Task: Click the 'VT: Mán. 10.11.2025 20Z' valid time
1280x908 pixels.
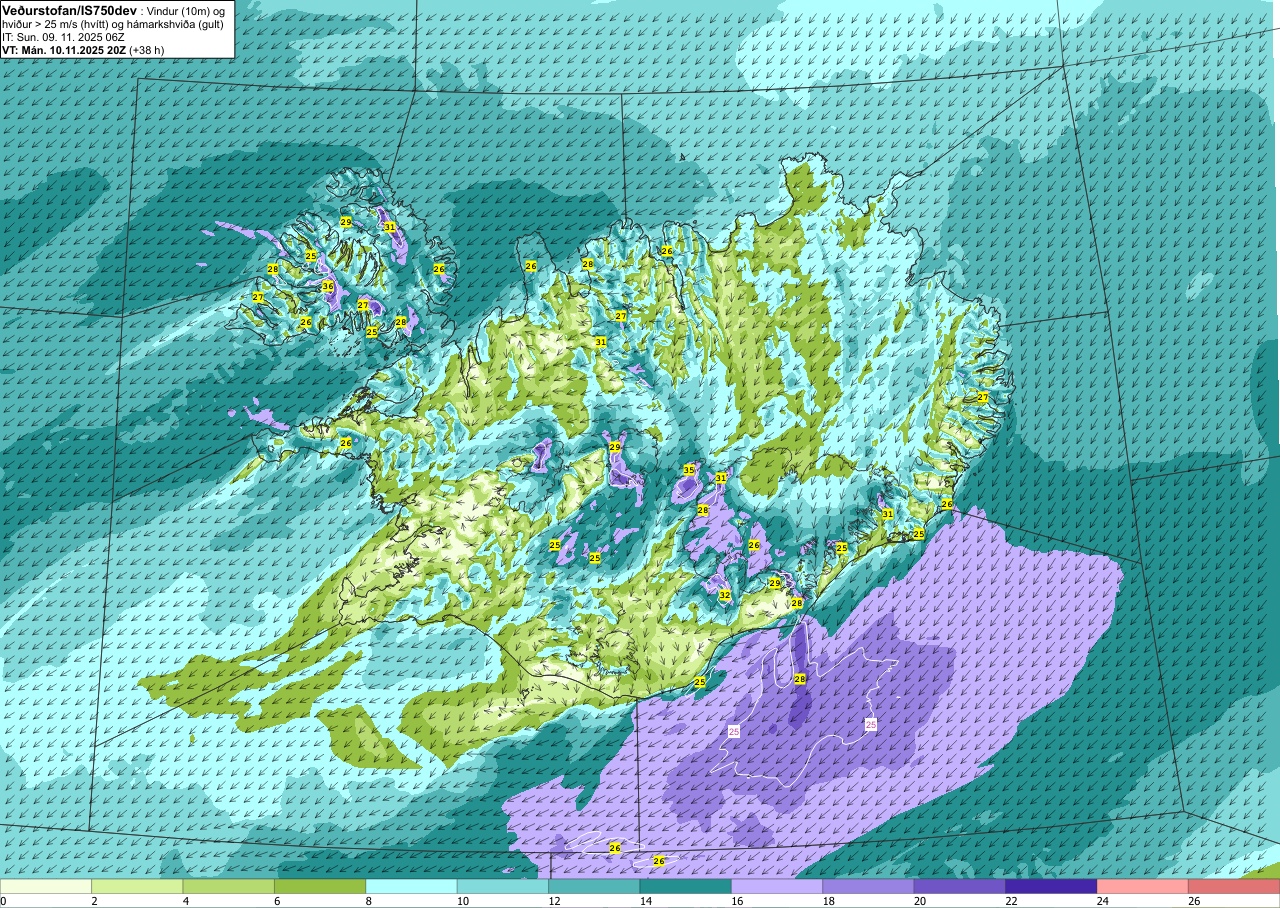Action: pyautogui.click(x=62, y=49)
